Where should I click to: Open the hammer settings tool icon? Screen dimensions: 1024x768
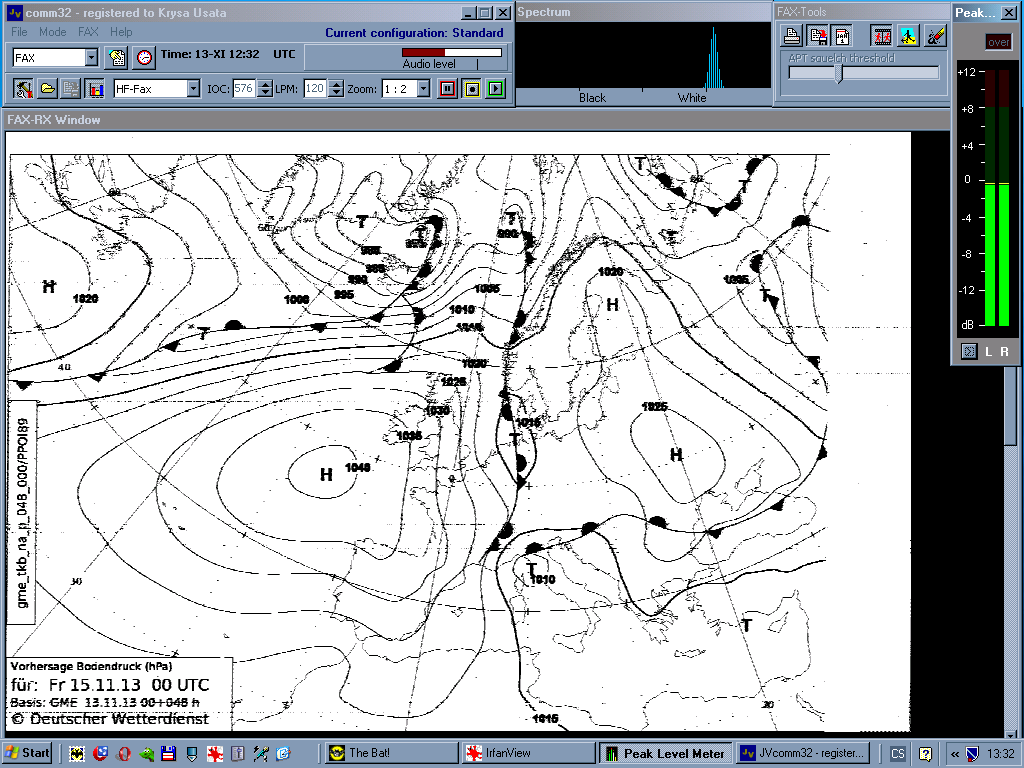(24, 88)
